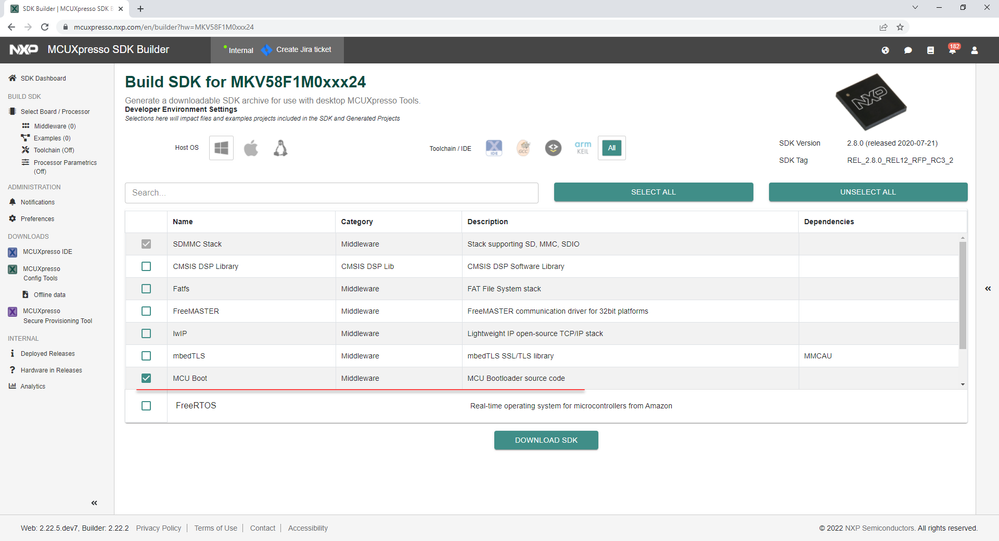999x541 pixels.
Task: Click the Internal header tab
Action: tap(240, 50)
